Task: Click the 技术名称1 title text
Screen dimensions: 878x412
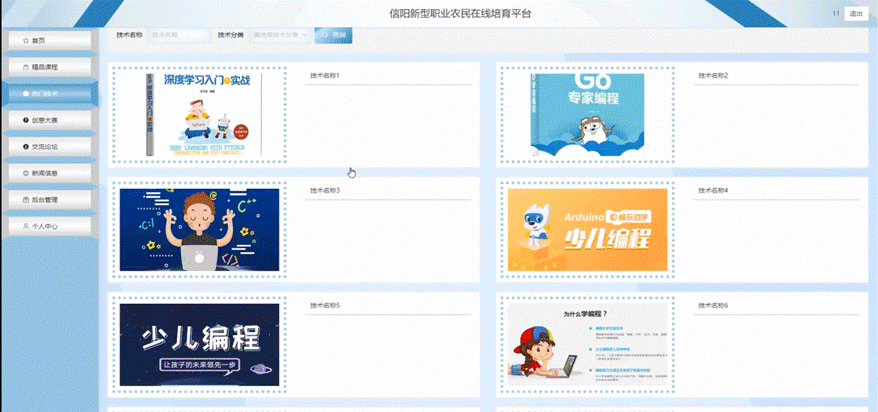Action: (325, 75)
